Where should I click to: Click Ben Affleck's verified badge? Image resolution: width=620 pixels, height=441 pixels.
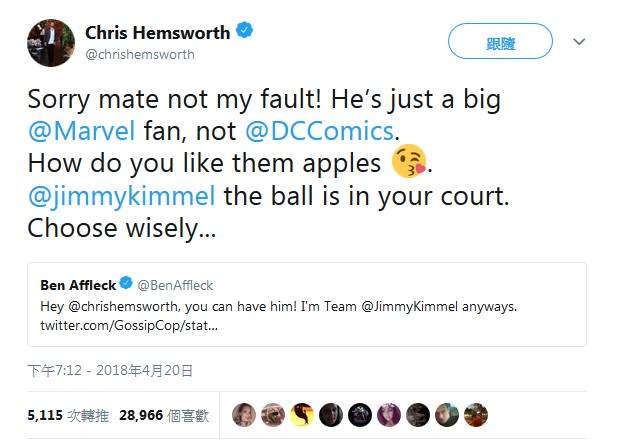point(126,283)
